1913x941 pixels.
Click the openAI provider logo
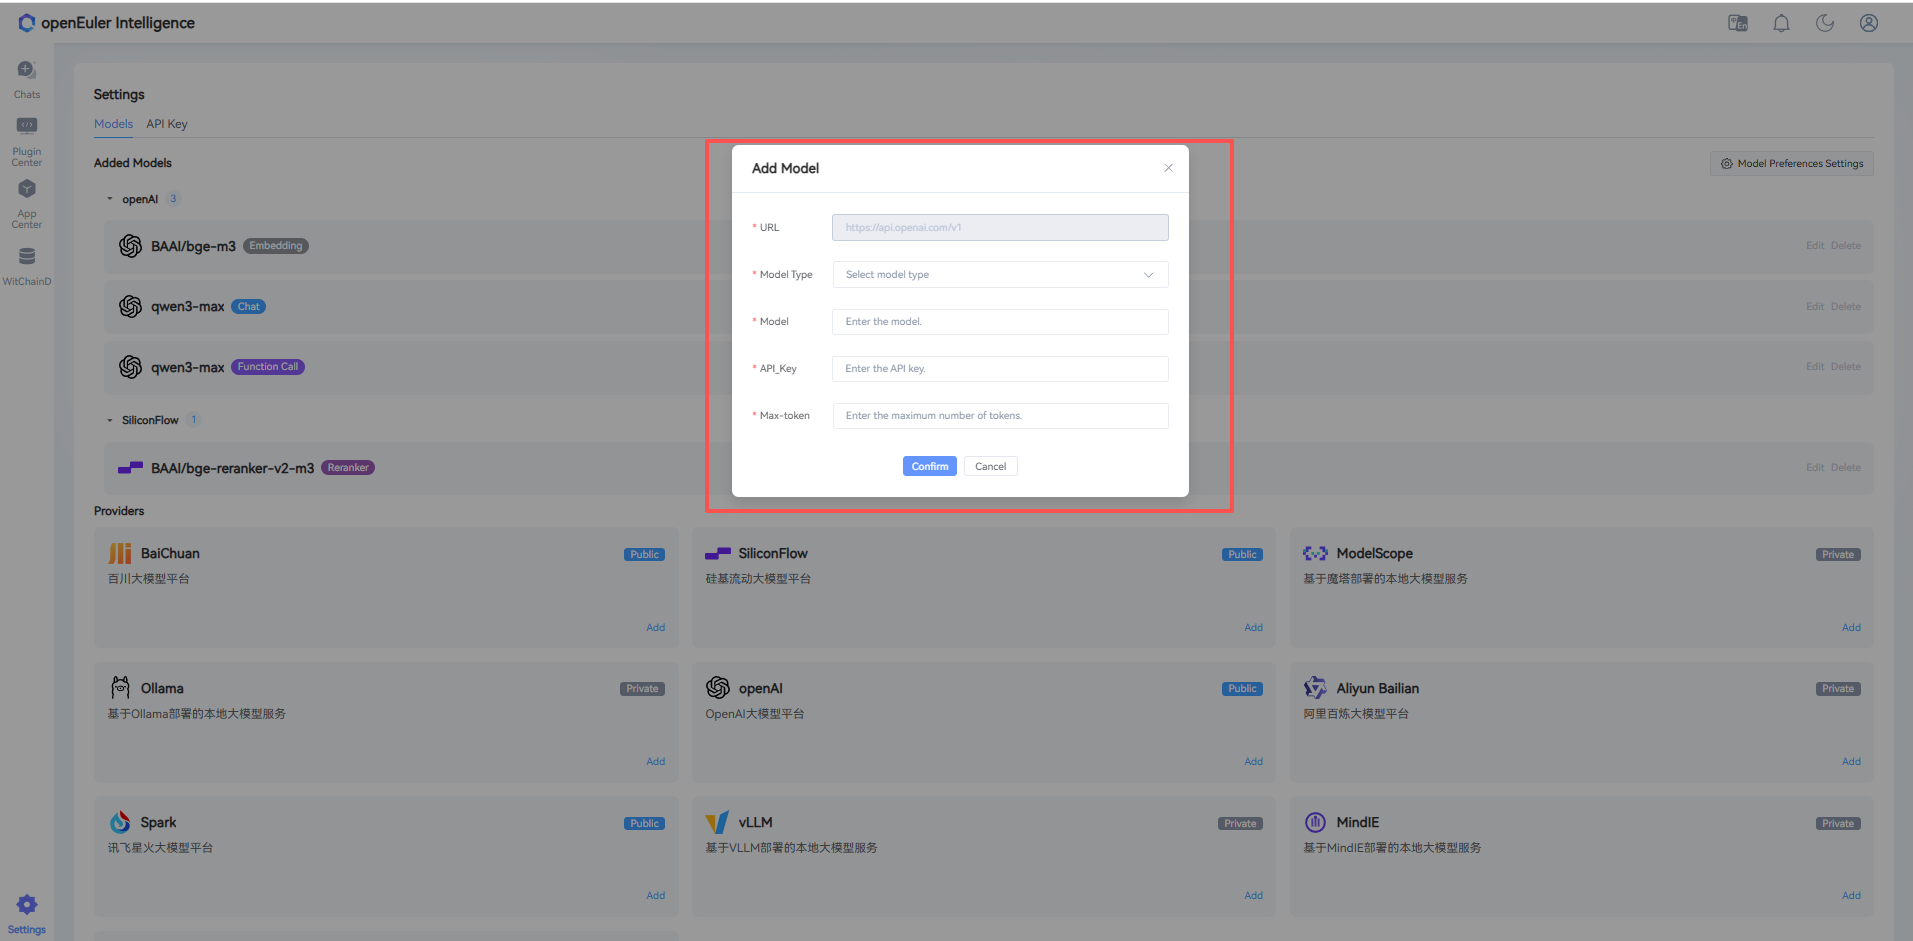point(718,688)
